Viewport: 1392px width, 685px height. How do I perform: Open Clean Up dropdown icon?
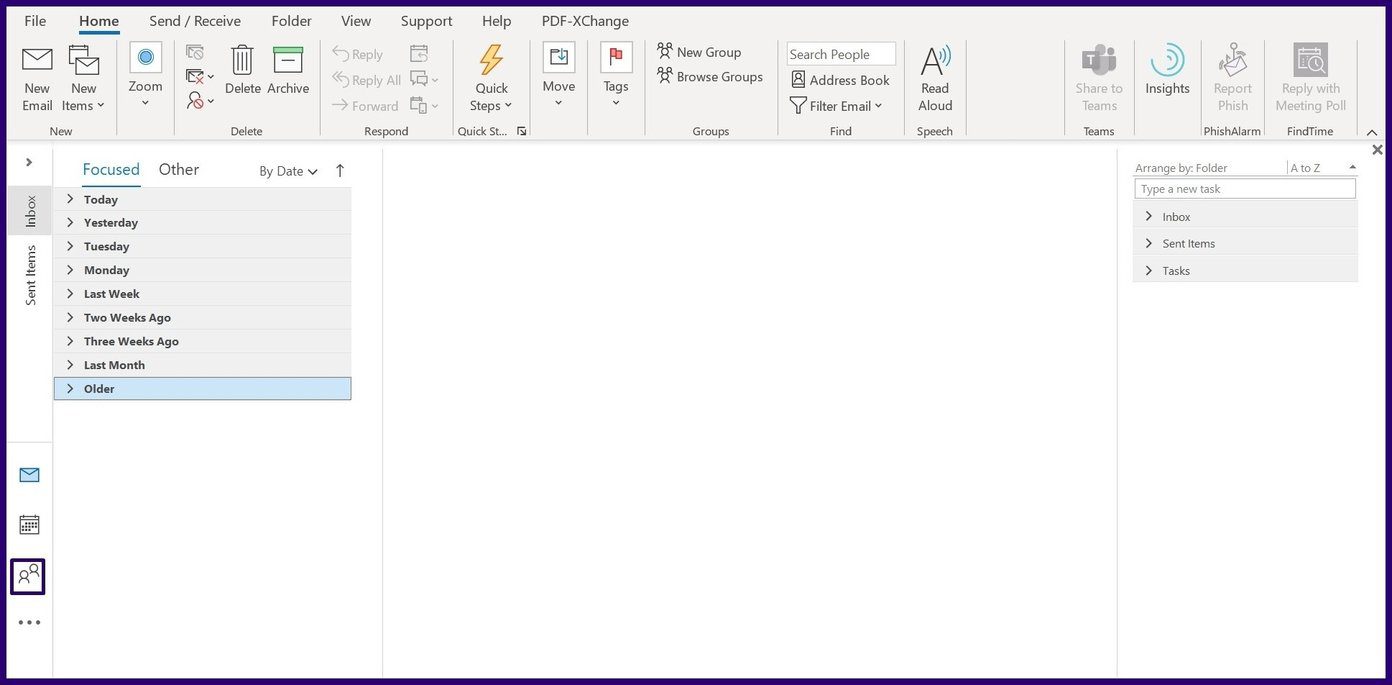tap(200, 76)
